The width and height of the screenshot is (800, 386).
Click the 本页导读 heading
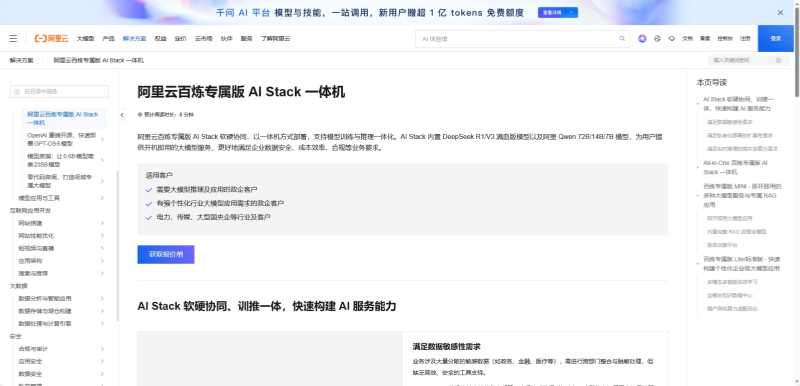coord(711,83)
